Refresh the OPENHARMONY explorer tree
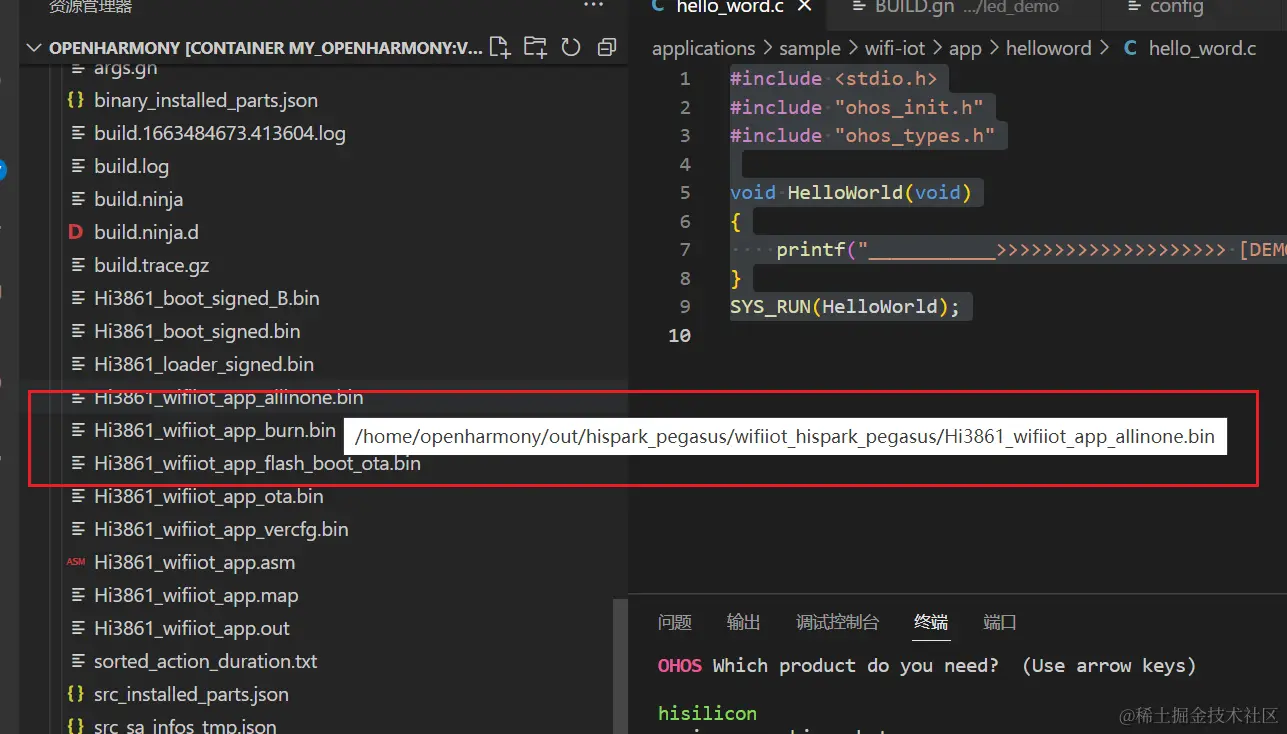Screen dimensions: 1287x734 [571, 47]
